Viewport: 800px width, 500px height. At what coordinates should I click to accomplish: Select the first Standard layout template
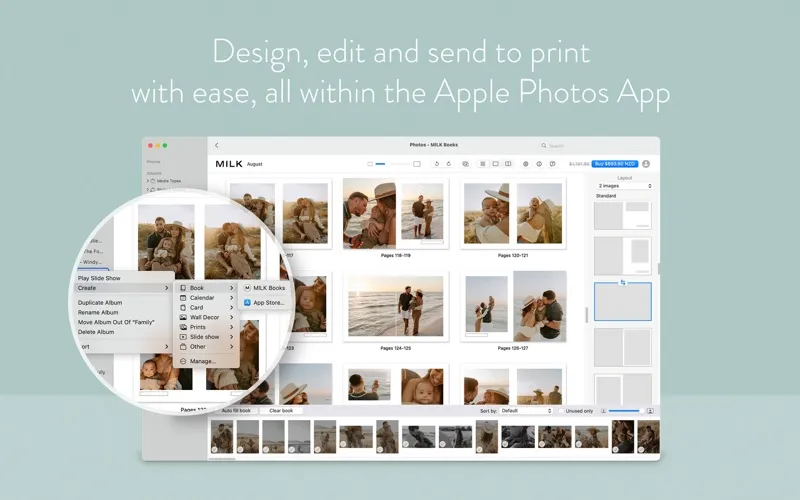click(x=622, y=215)
